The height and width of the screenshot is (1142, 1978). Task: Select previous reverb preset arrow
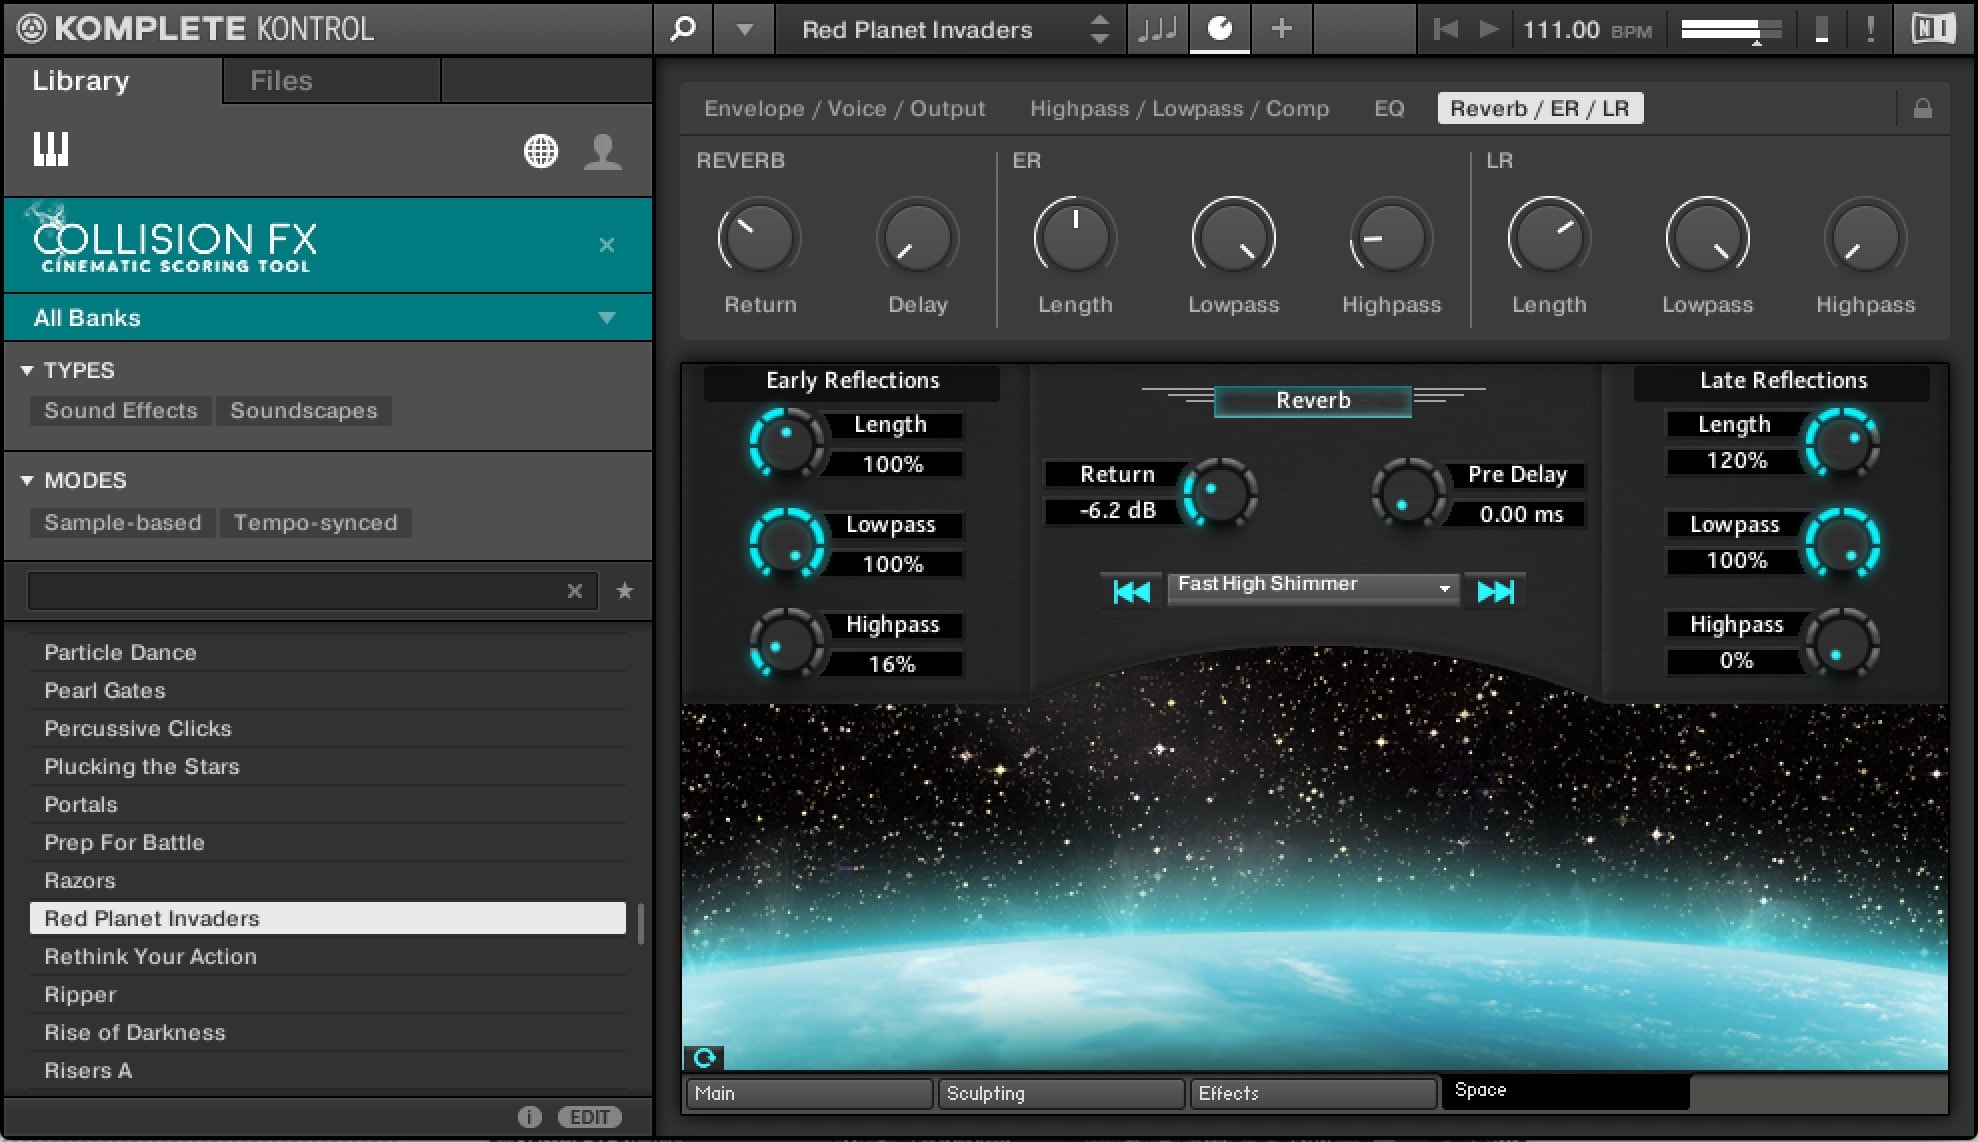[1131, 592]
